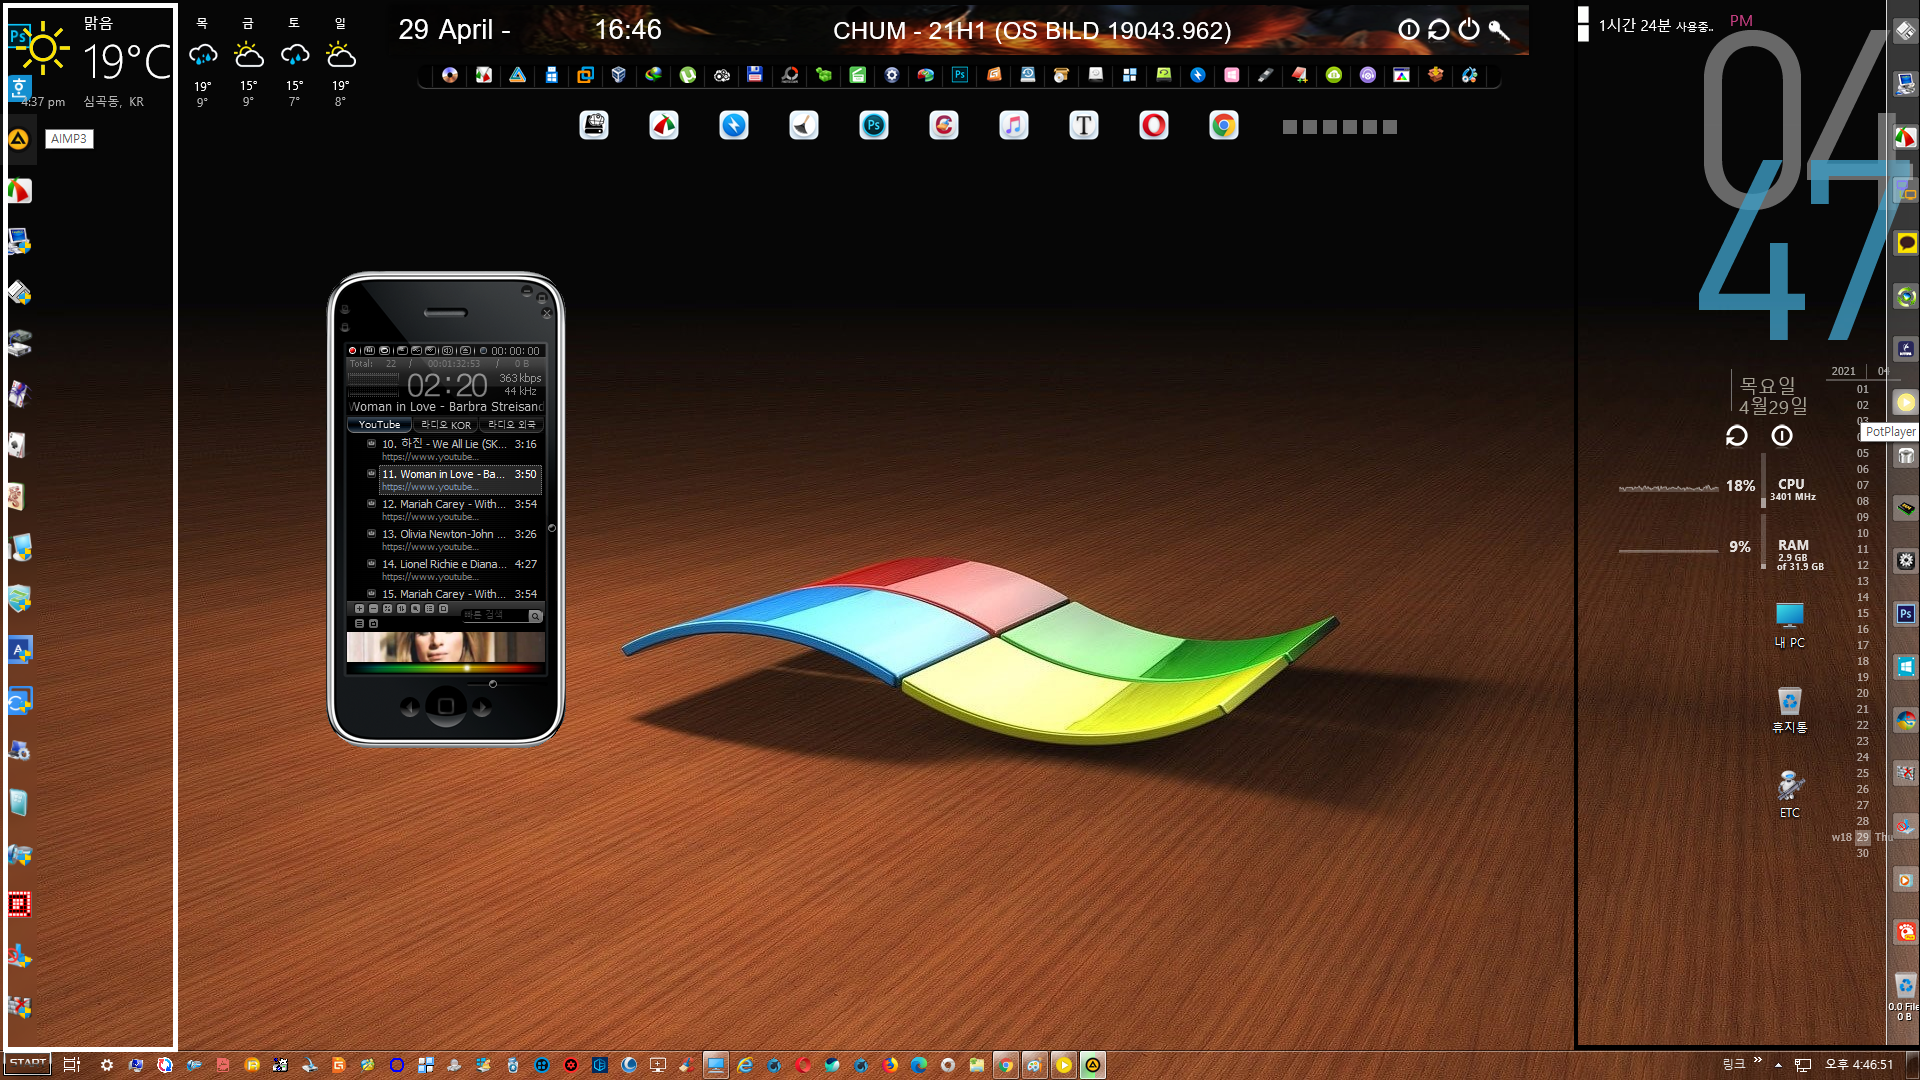Open the Typora T icon in dock
This screenshot has width=1920, height=1080.
1084,125
